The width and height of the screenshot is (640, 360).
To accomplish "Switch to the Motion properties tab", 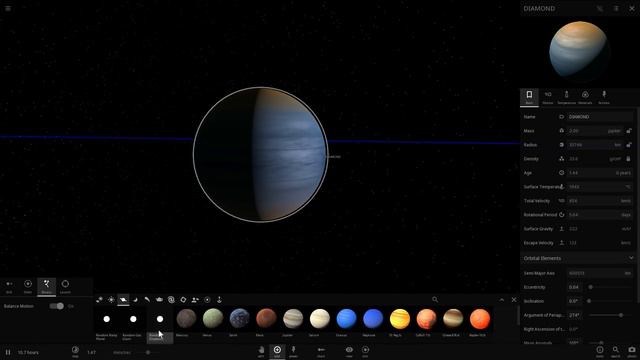I will [548, 97].
